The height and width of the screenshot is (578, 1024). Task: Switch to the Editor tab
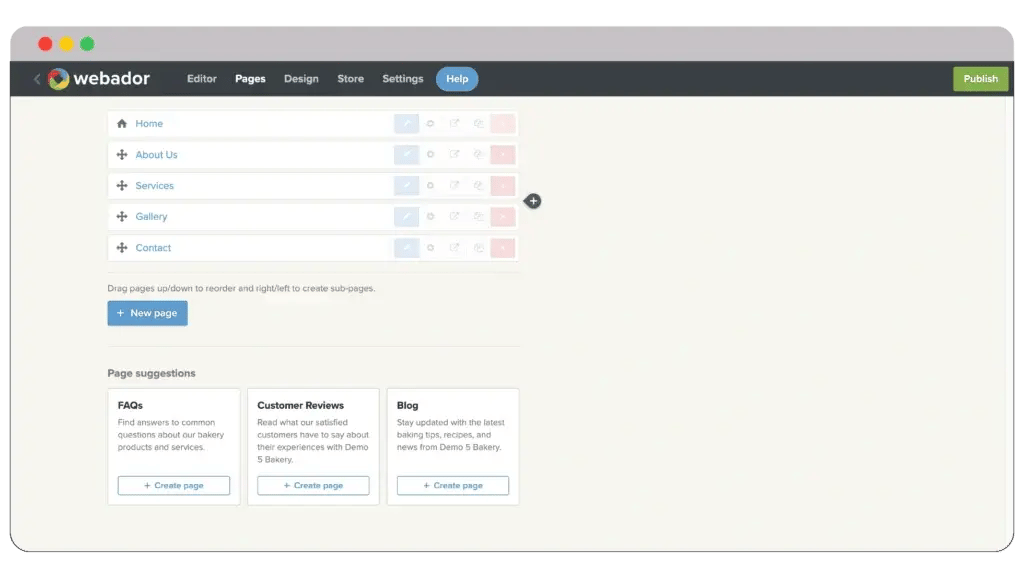[x=202, y=79]
